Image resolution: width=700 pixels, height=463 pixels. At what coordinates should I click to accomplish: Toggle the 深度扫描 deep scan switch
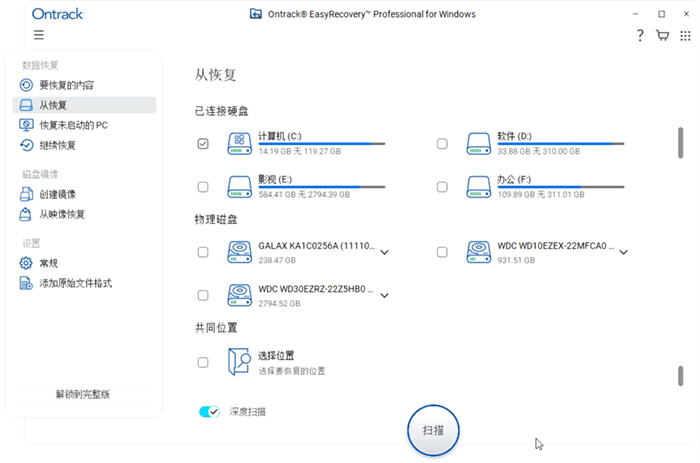[x=209, y=412]
